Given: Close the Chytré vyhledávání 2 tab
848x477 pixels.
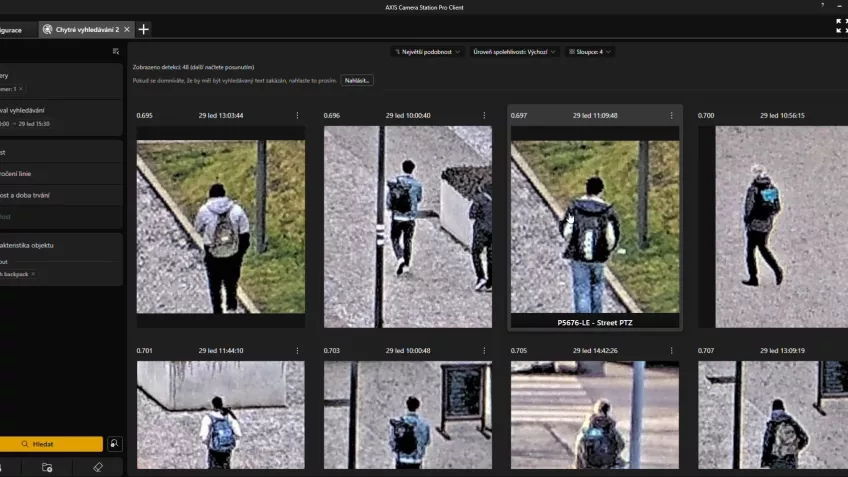Looking at the screenshot, I should [127, 30].
